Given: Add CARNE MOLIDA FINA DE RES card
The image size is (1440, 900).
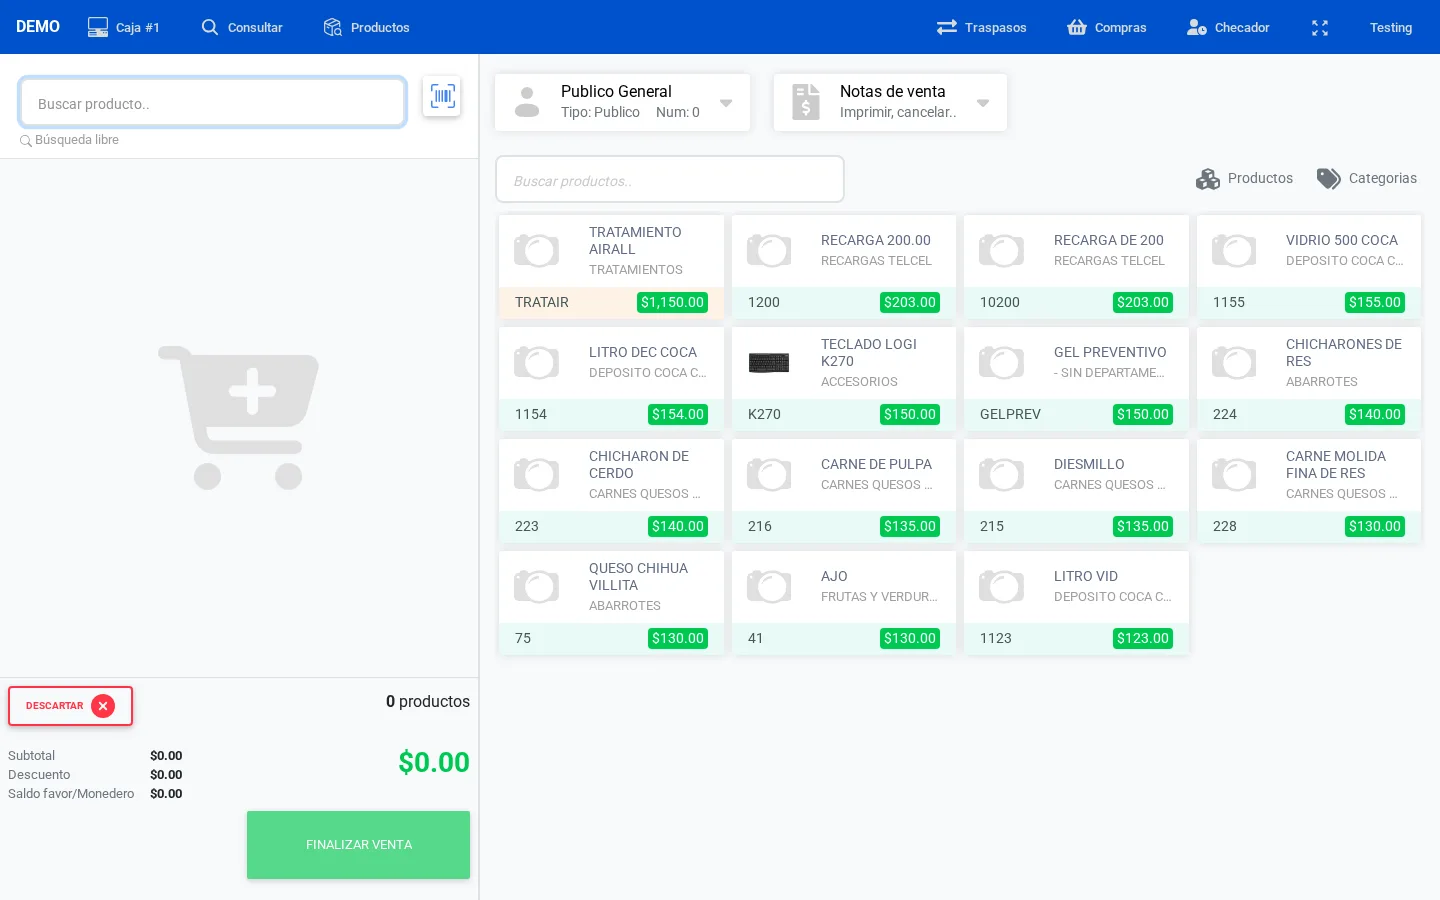Looking at the screenshot, I should point(1309,491).
